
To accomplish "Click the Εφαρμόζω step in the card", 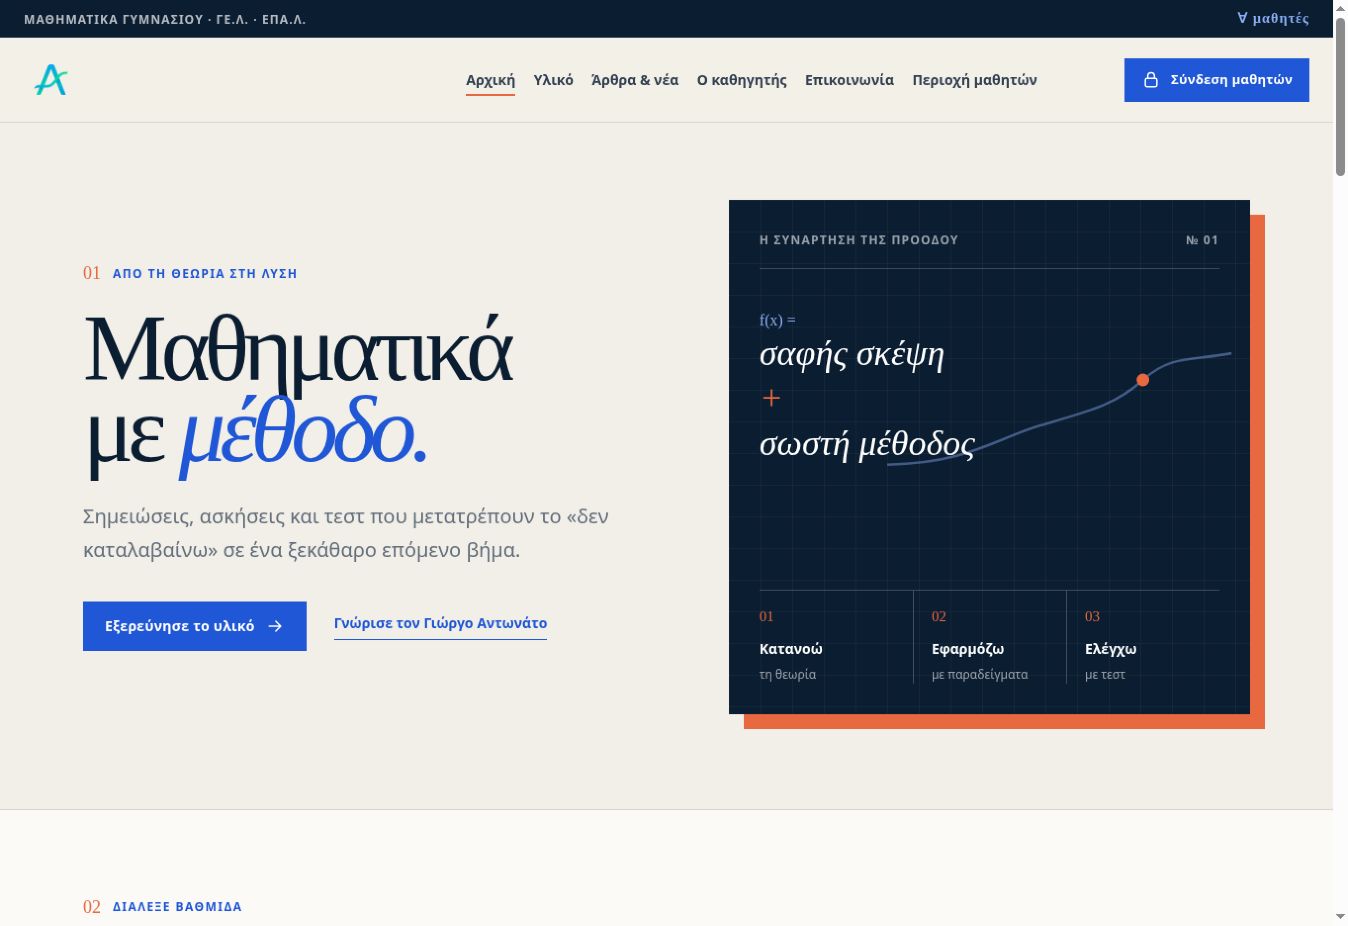I will coord(967,649).
